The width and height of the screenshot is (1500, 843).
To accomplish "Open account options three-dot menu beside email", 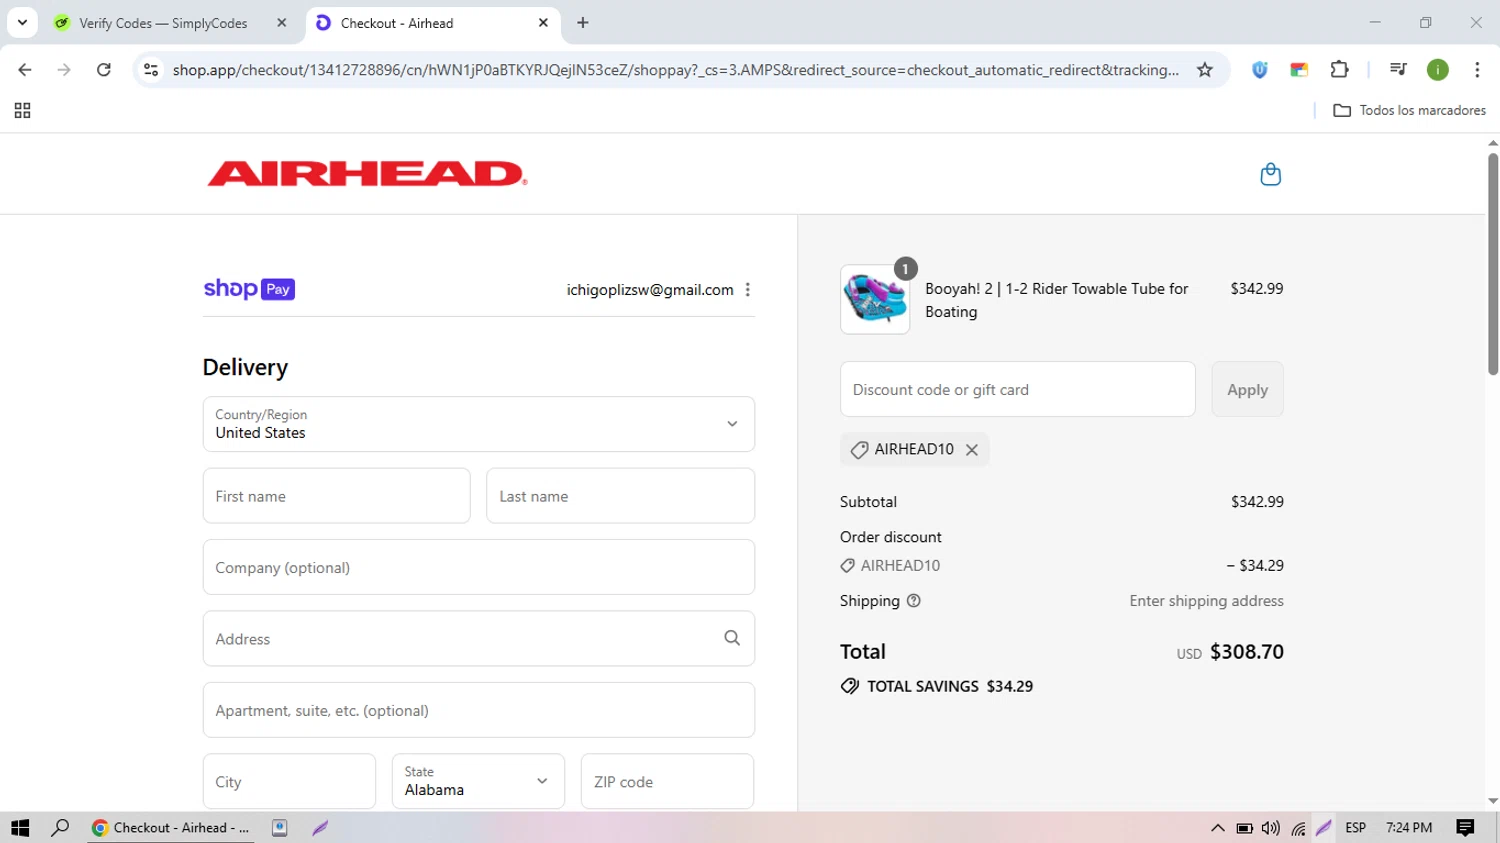I will 747,290.
